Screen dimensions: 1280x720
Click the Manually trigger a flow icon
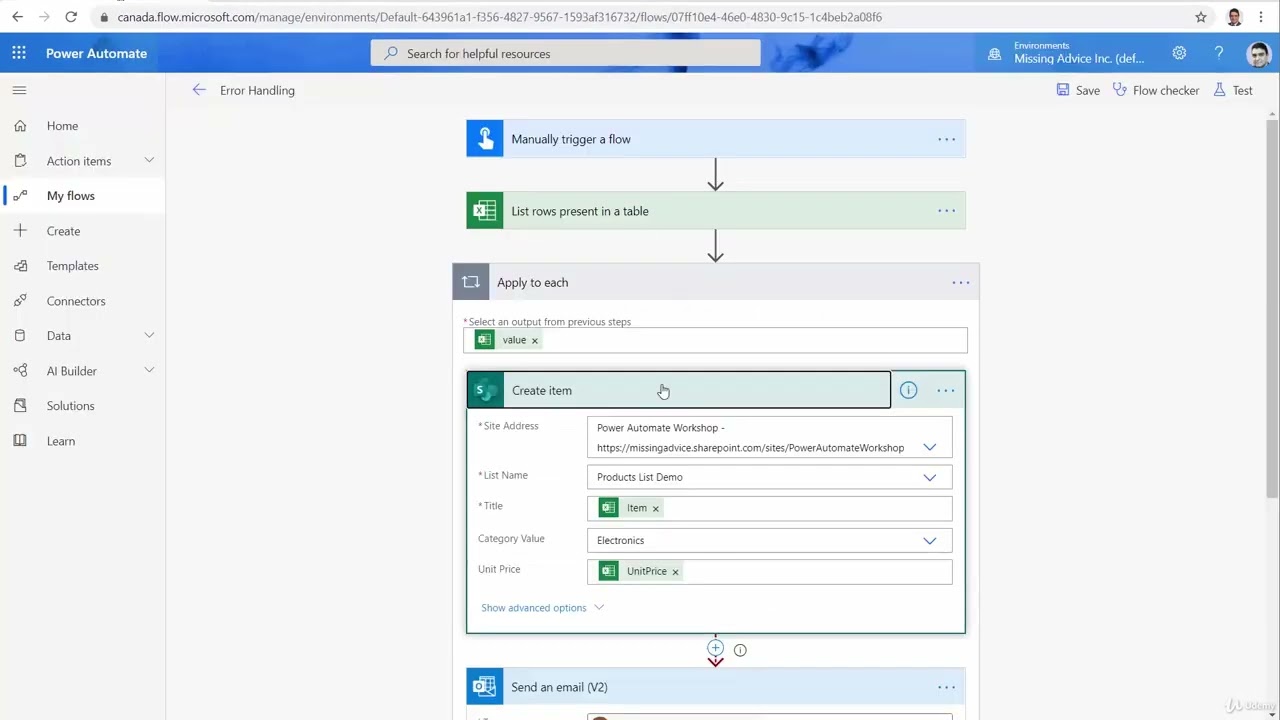[x=485, y=139]
